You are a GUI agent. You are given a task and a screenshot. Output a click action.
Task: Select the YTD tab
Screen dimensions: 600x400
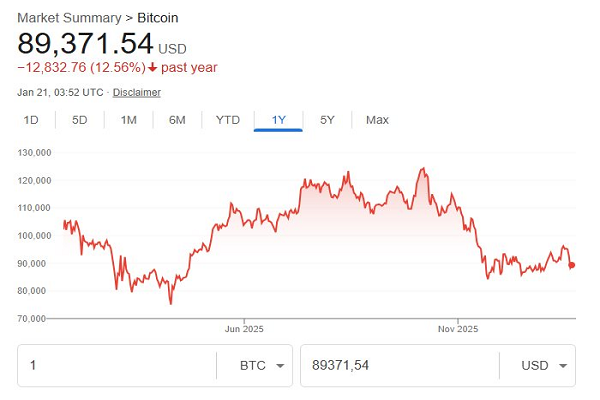click(228, 120)
